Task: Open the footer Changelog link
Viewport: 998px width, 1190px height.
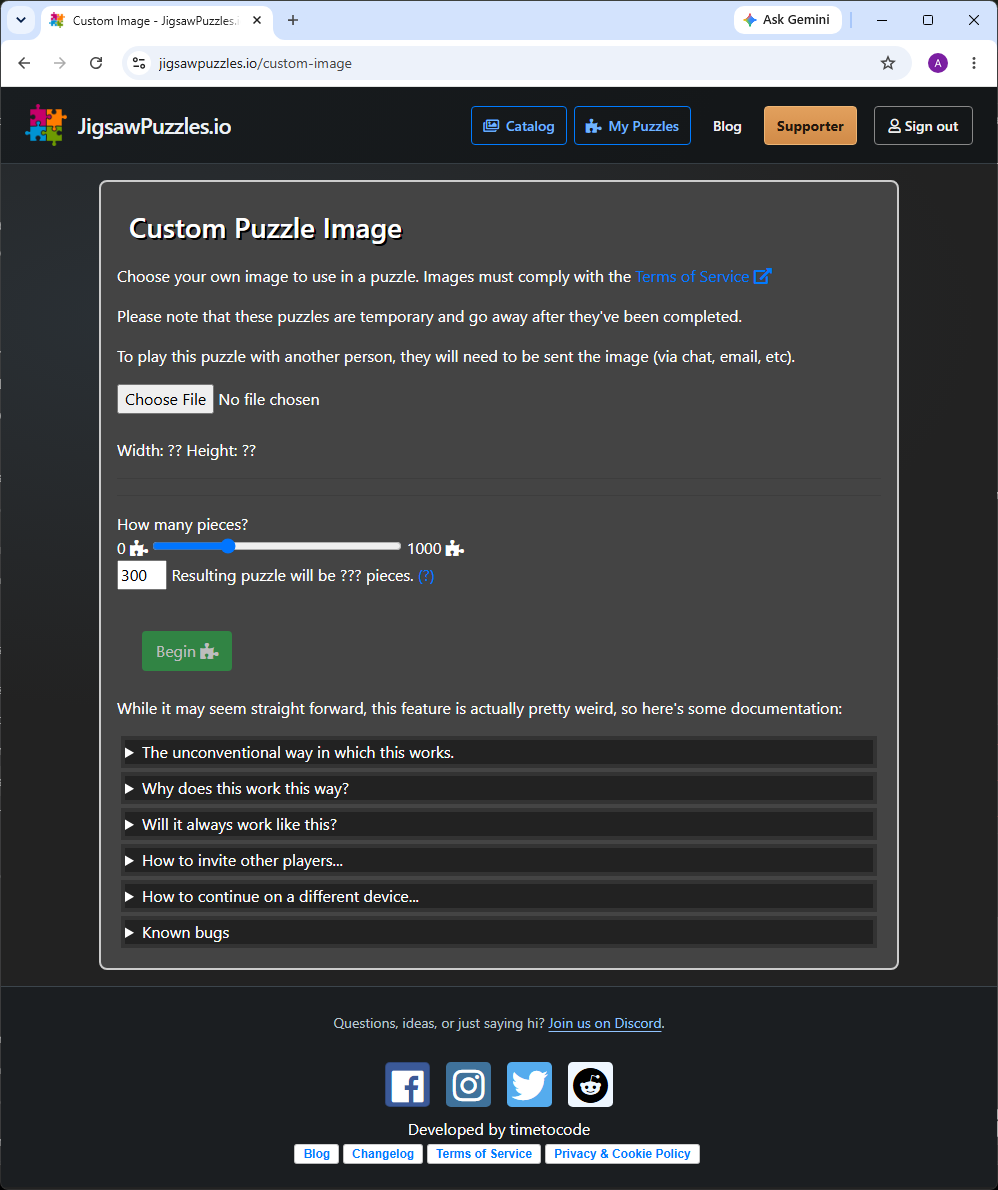Action: (383, 1154)
